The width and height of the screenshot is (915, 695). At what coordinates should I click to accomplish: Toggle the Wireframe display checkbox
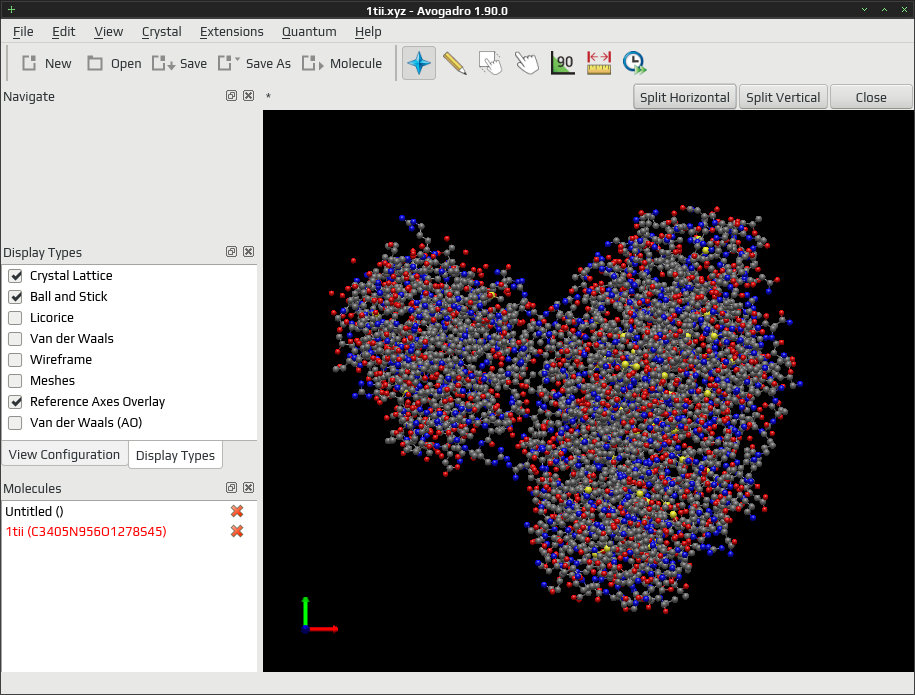point(15,360)
